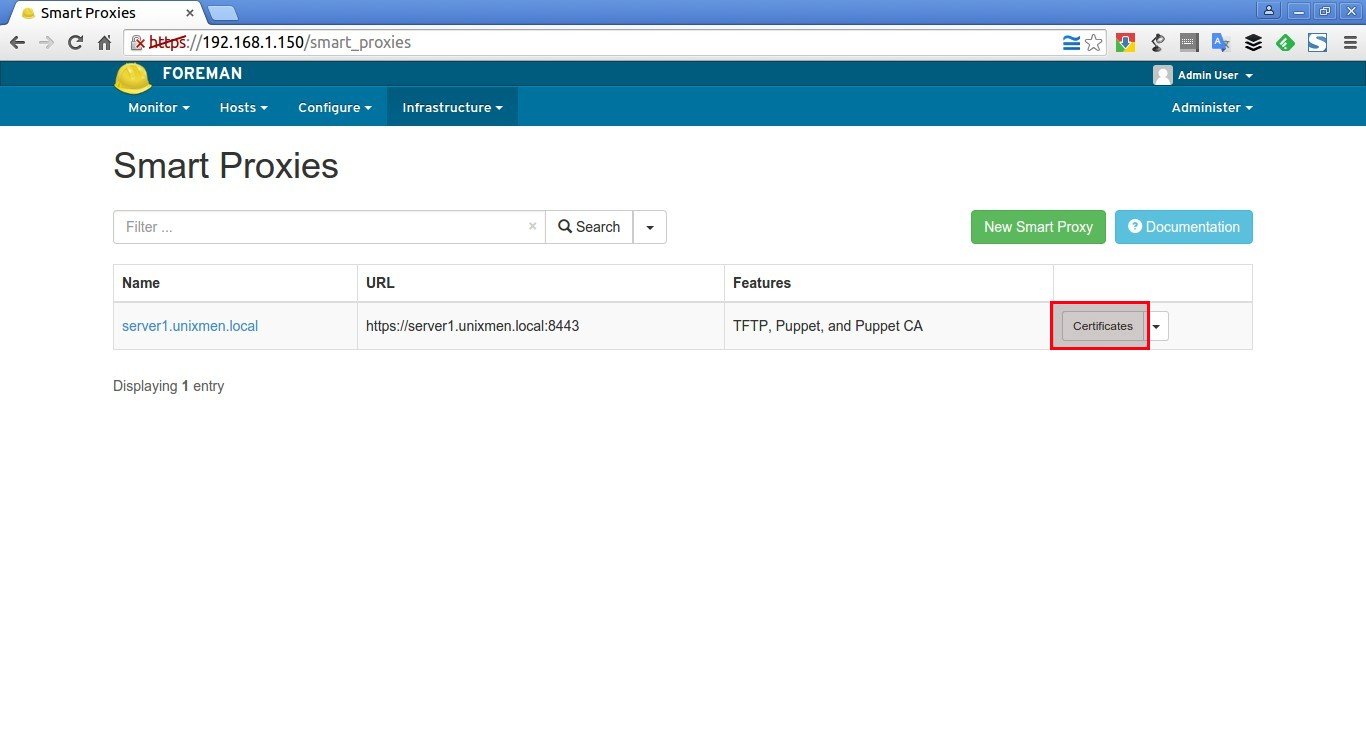Screen dimensions: 1366x744
Task: Open a new browser tab
Action: coord(222,13)
